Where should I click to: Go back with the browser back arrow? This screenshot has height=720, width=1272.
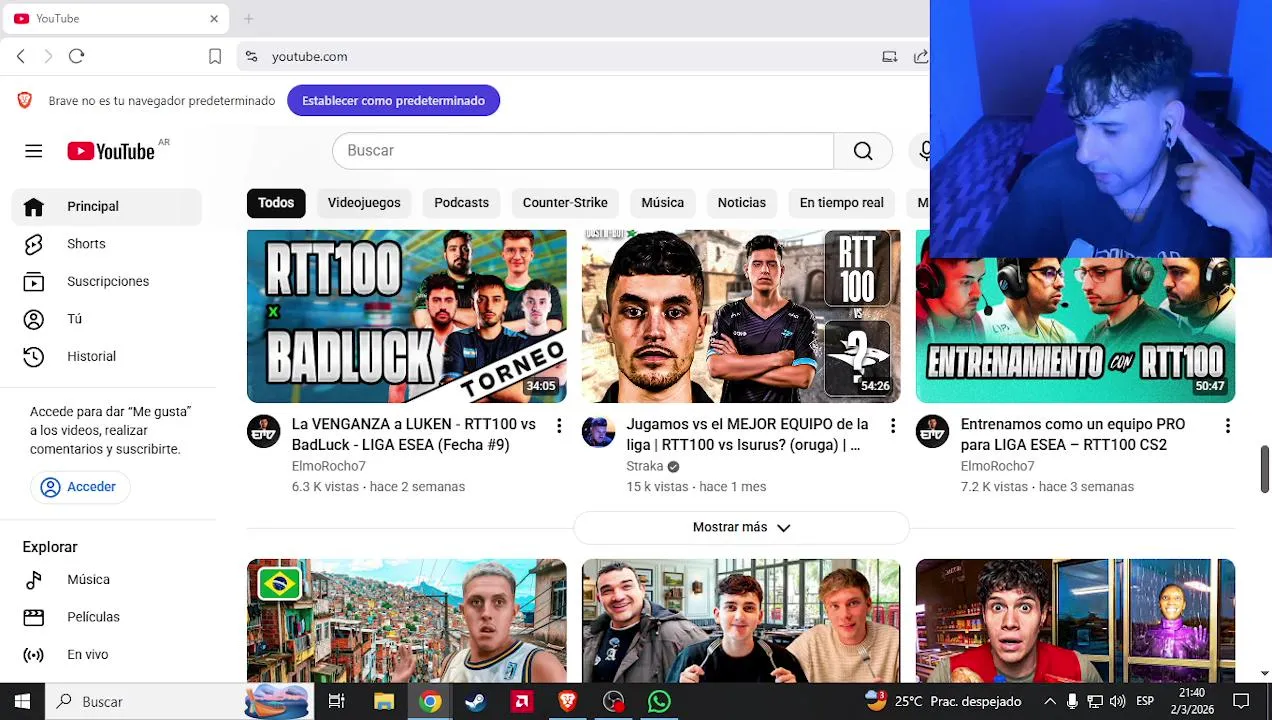(21, 56)
